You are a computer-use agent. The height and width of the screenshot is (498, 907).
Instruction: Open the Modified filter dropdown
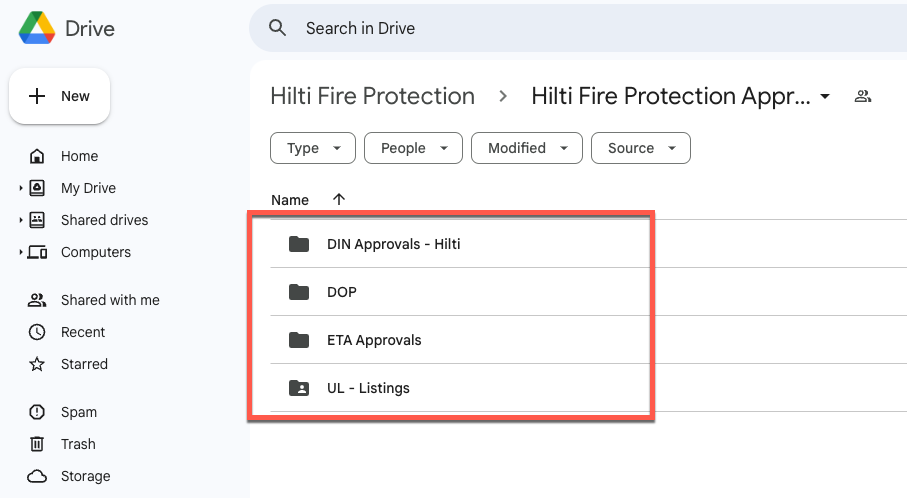tap(527, 148)
